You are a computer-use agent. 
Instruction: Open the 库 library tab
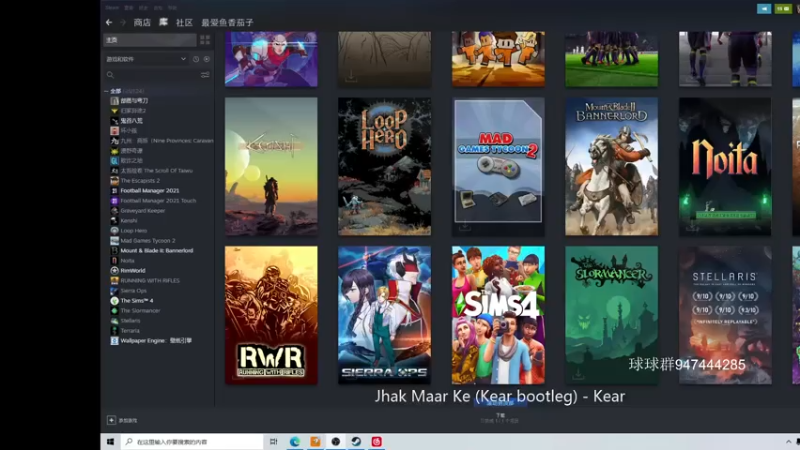[x=163, y=22]
